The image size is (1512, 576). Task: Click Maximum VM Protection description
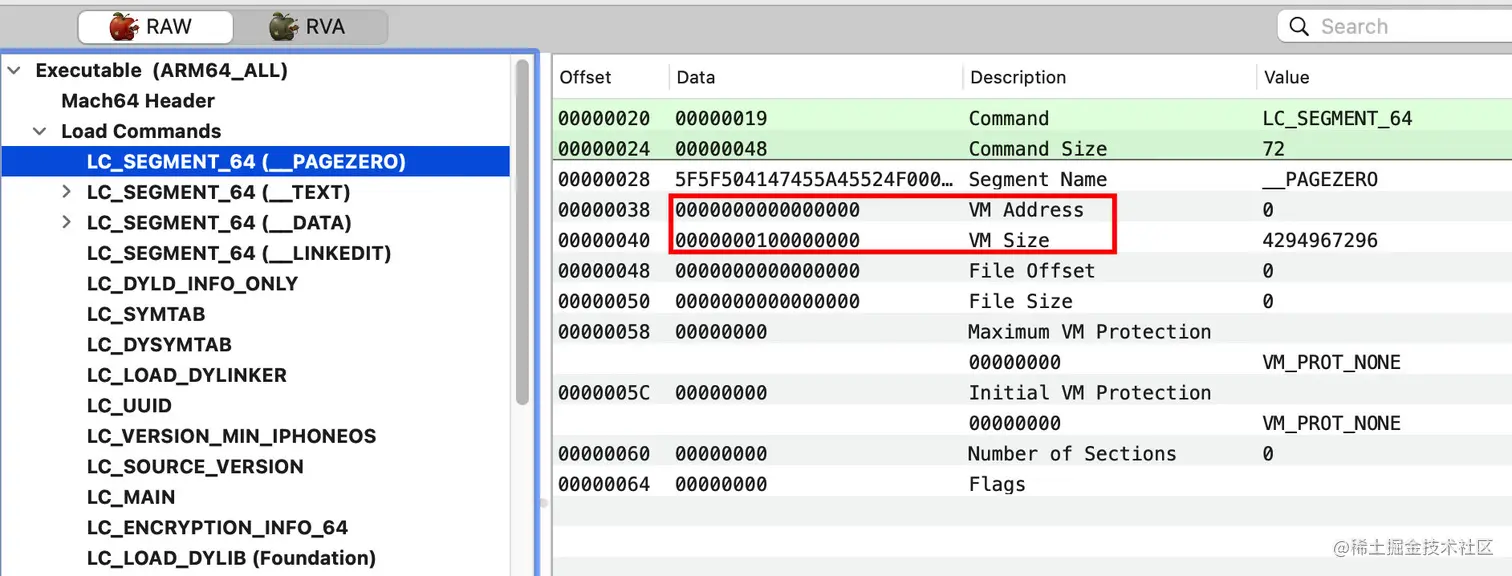(1089, 332)
